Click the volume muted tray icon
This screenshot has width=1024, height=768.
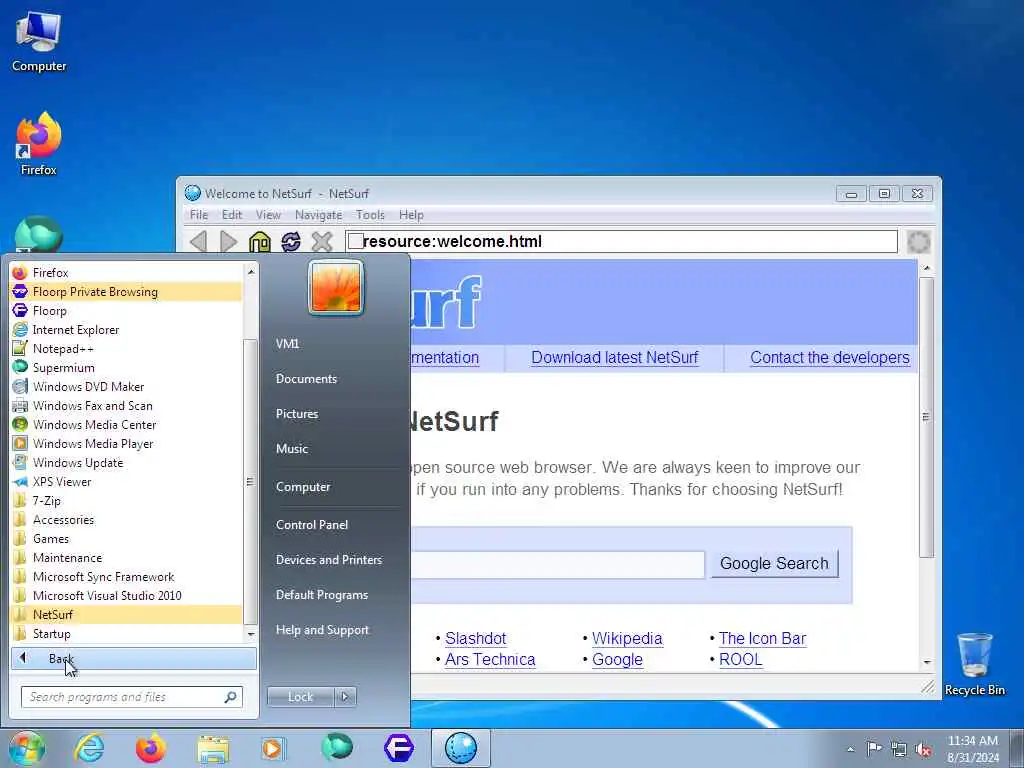[923, 749]
